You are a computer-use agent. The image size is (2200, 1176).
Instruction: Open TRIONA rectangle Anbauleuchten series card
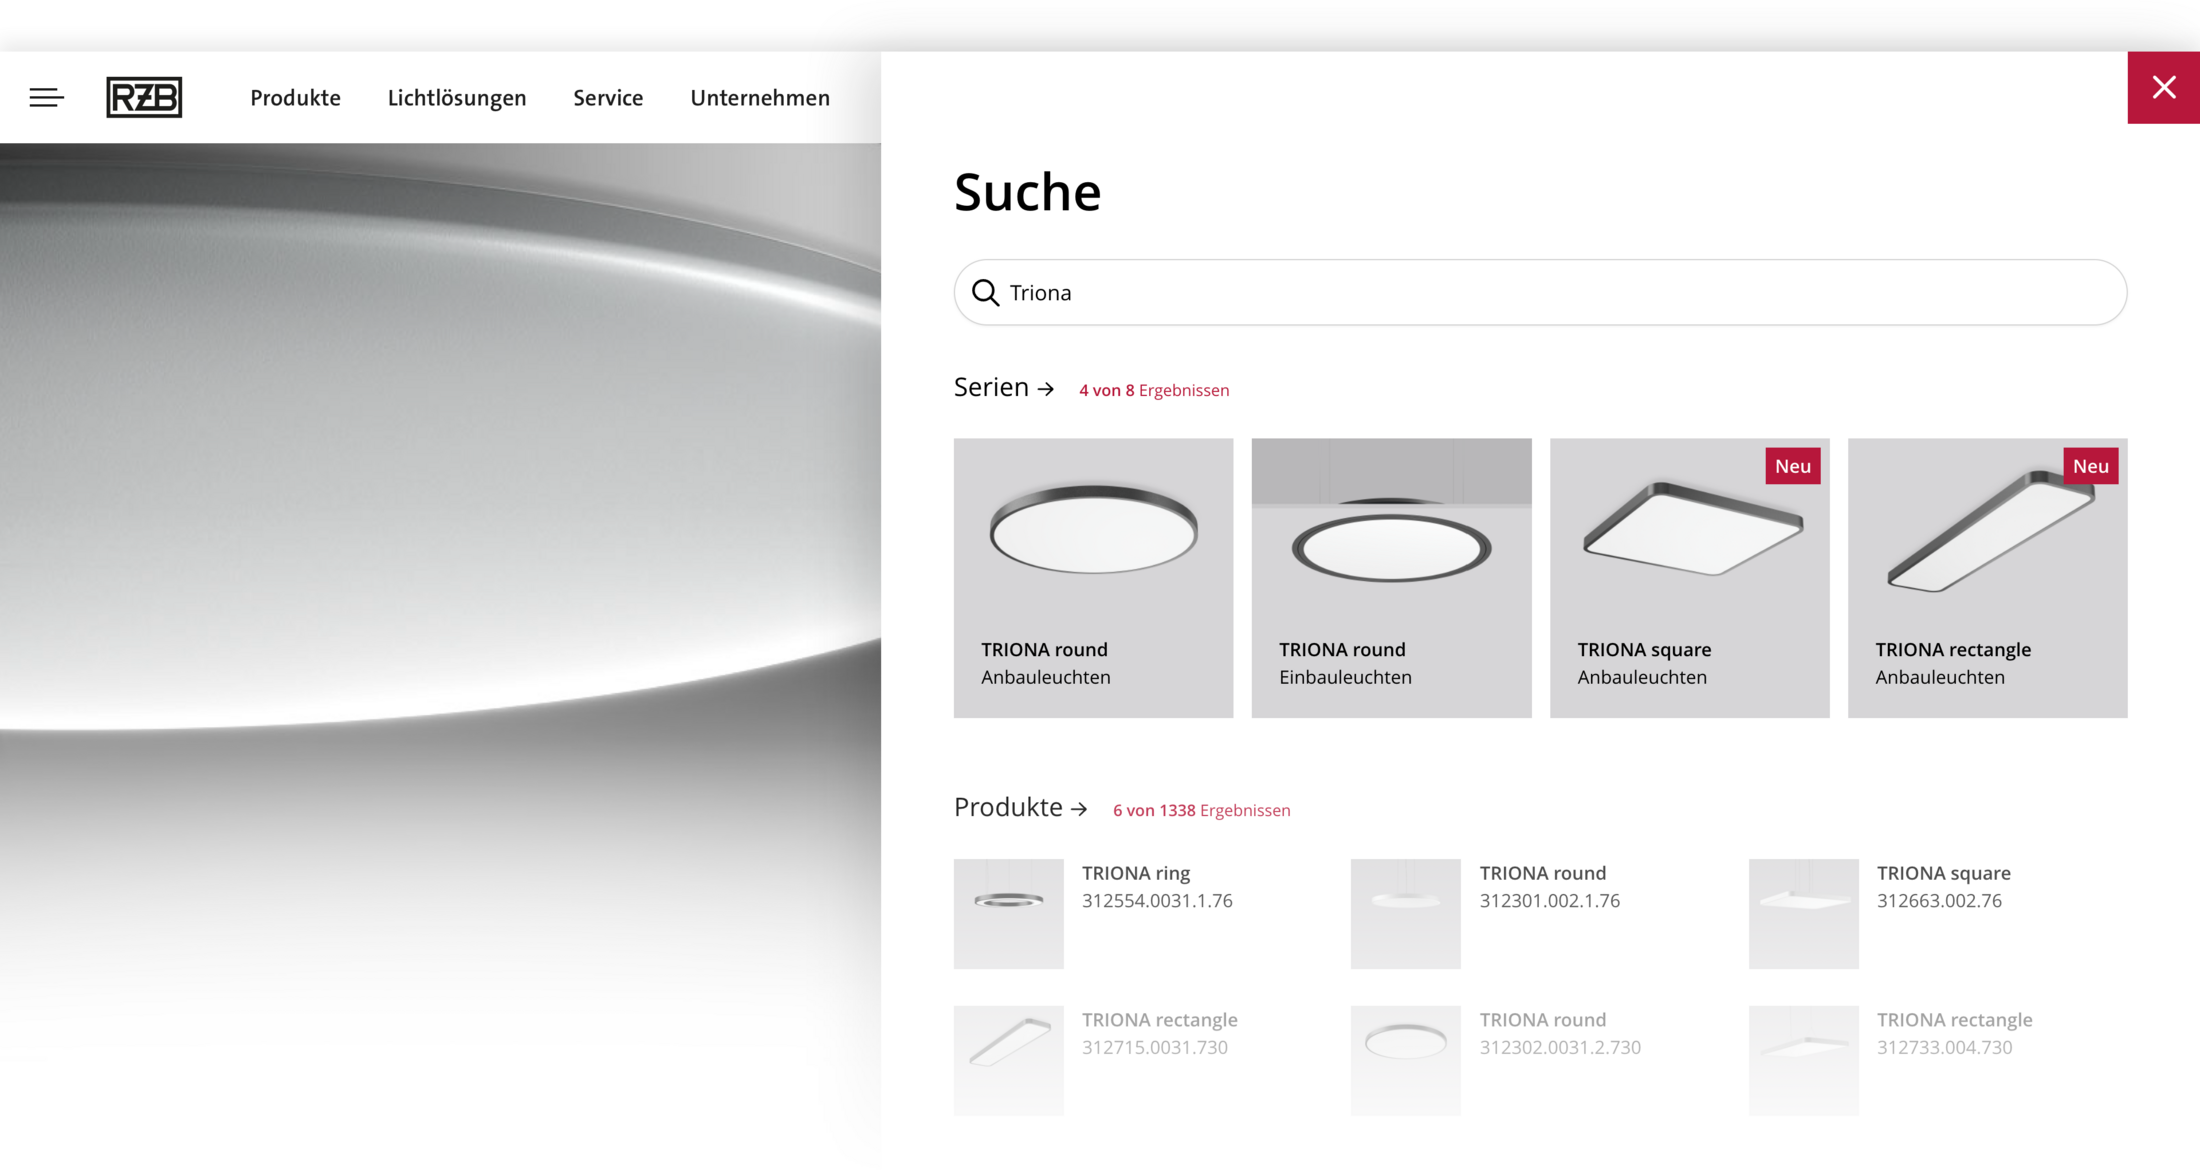[x=1986, y=577]
